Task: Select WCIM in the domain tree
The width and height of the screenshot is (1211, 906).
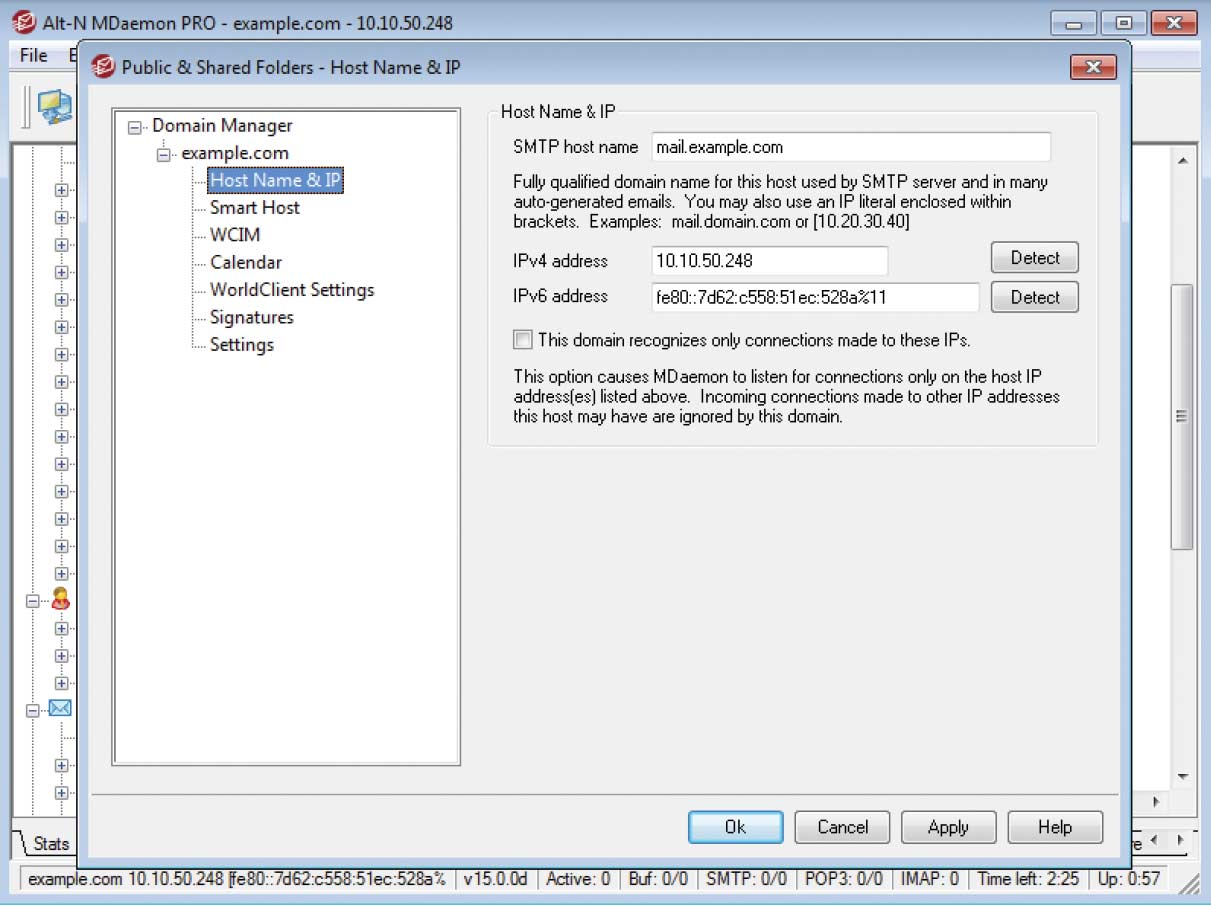Action: pos(235,235)
